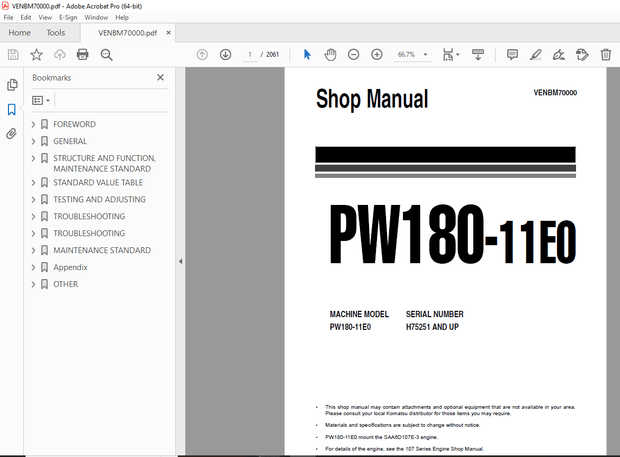Click the page number input field
620x457 pixels.
250,55
